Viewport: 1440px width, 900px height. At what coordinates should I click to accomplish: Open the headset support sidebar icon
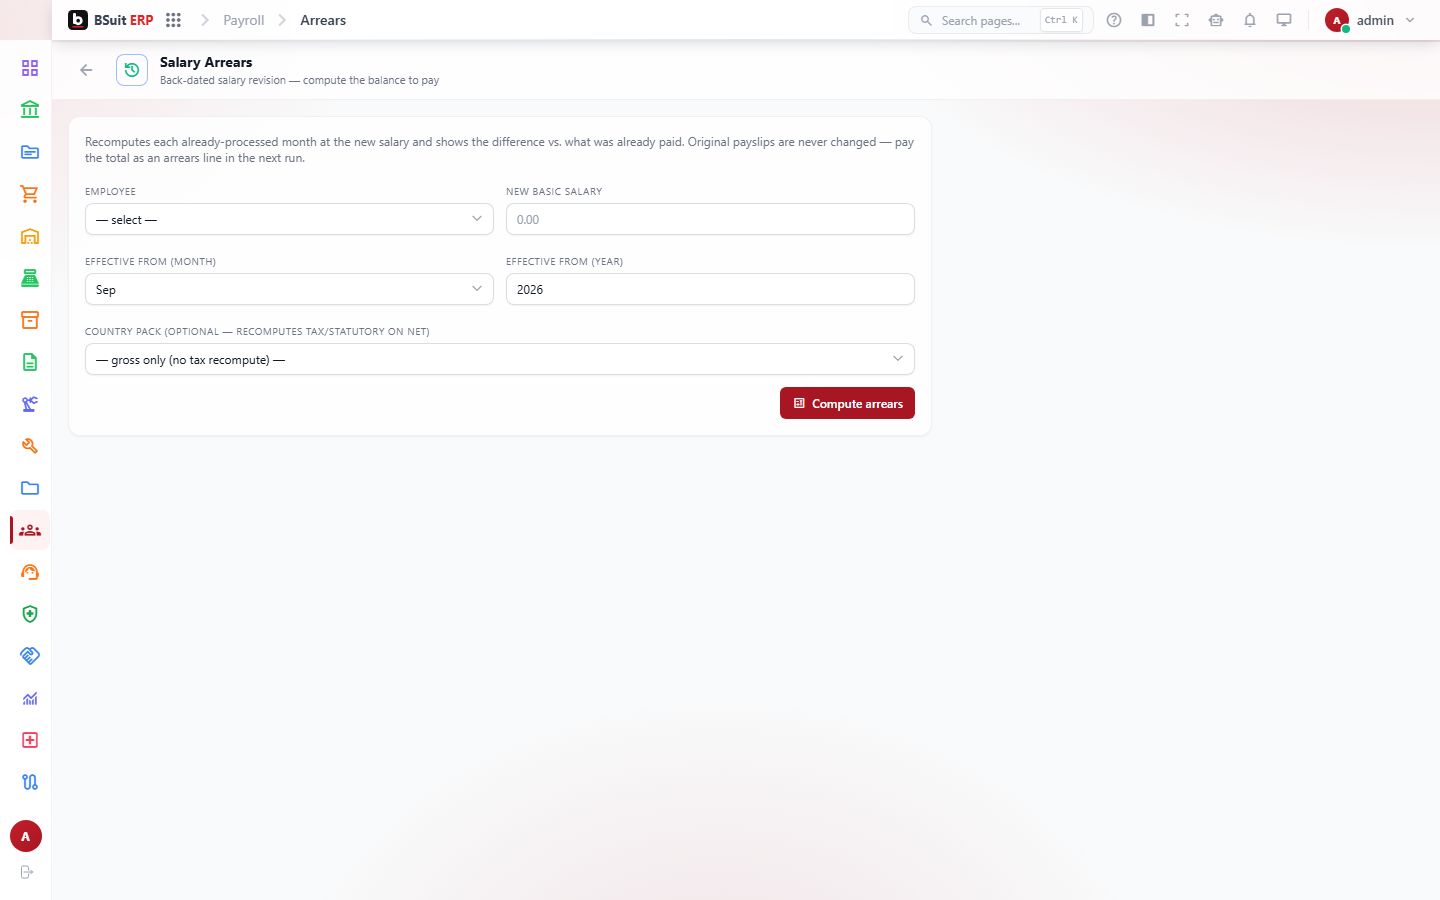30,572
